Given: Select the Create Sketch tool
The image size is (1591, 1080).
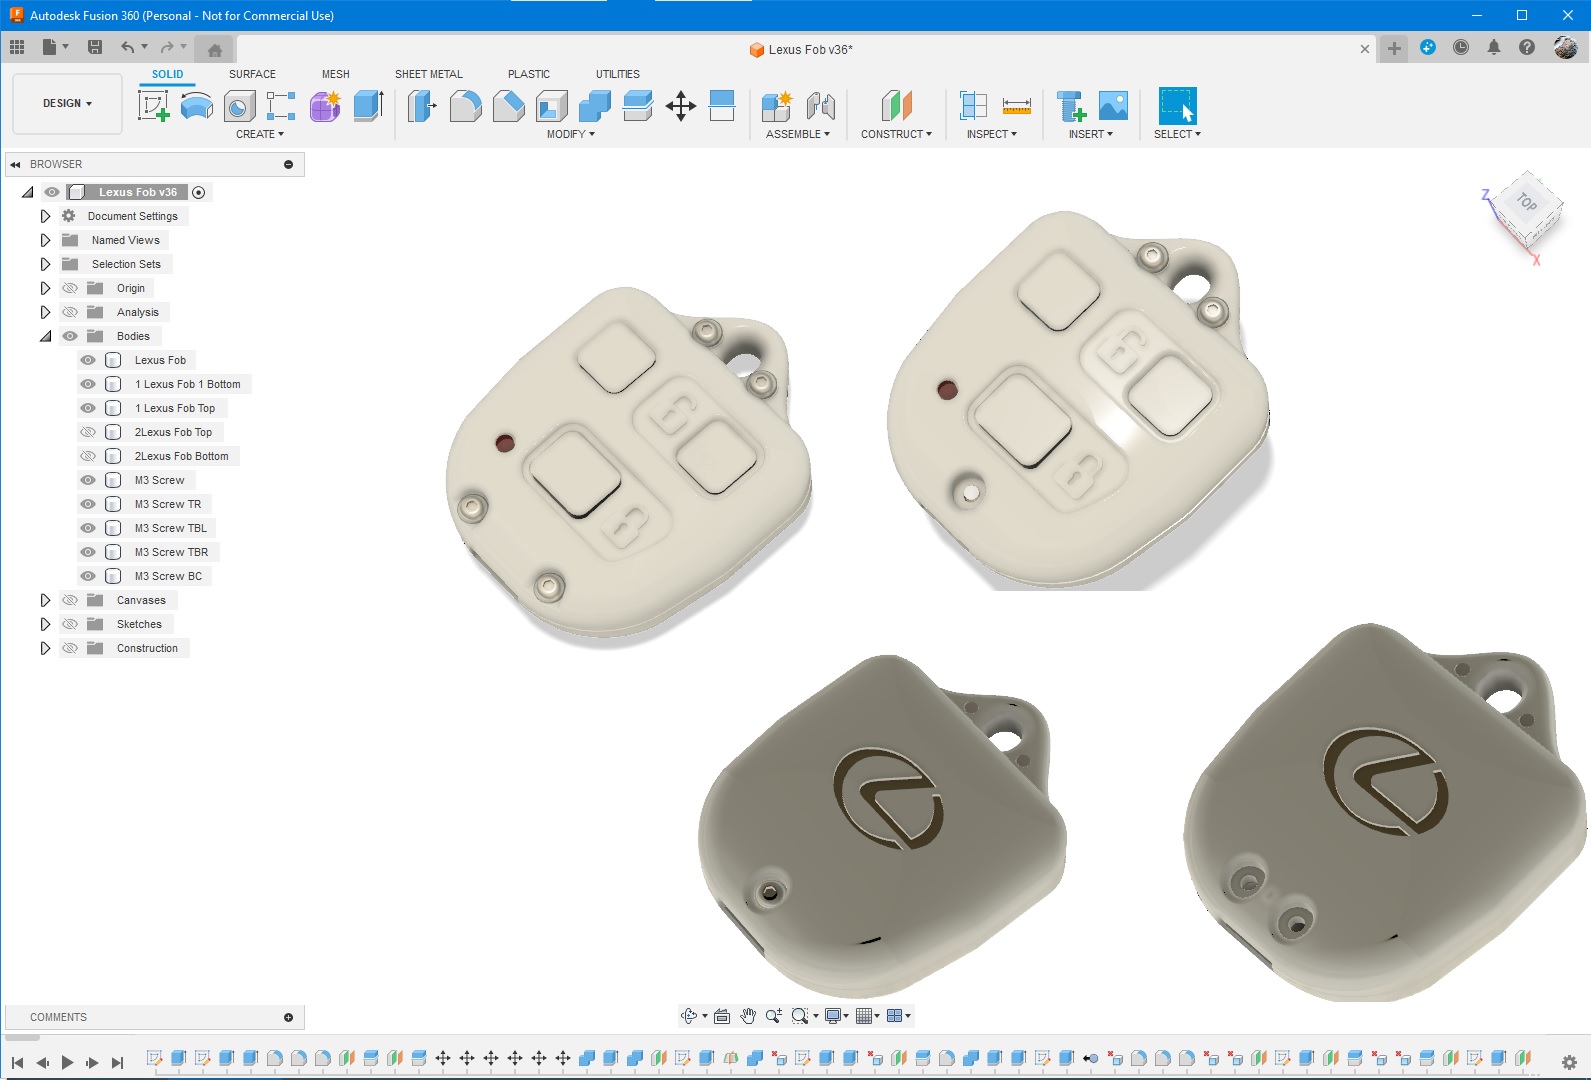Looking at the screenshot, I should [x=153, y=105].
